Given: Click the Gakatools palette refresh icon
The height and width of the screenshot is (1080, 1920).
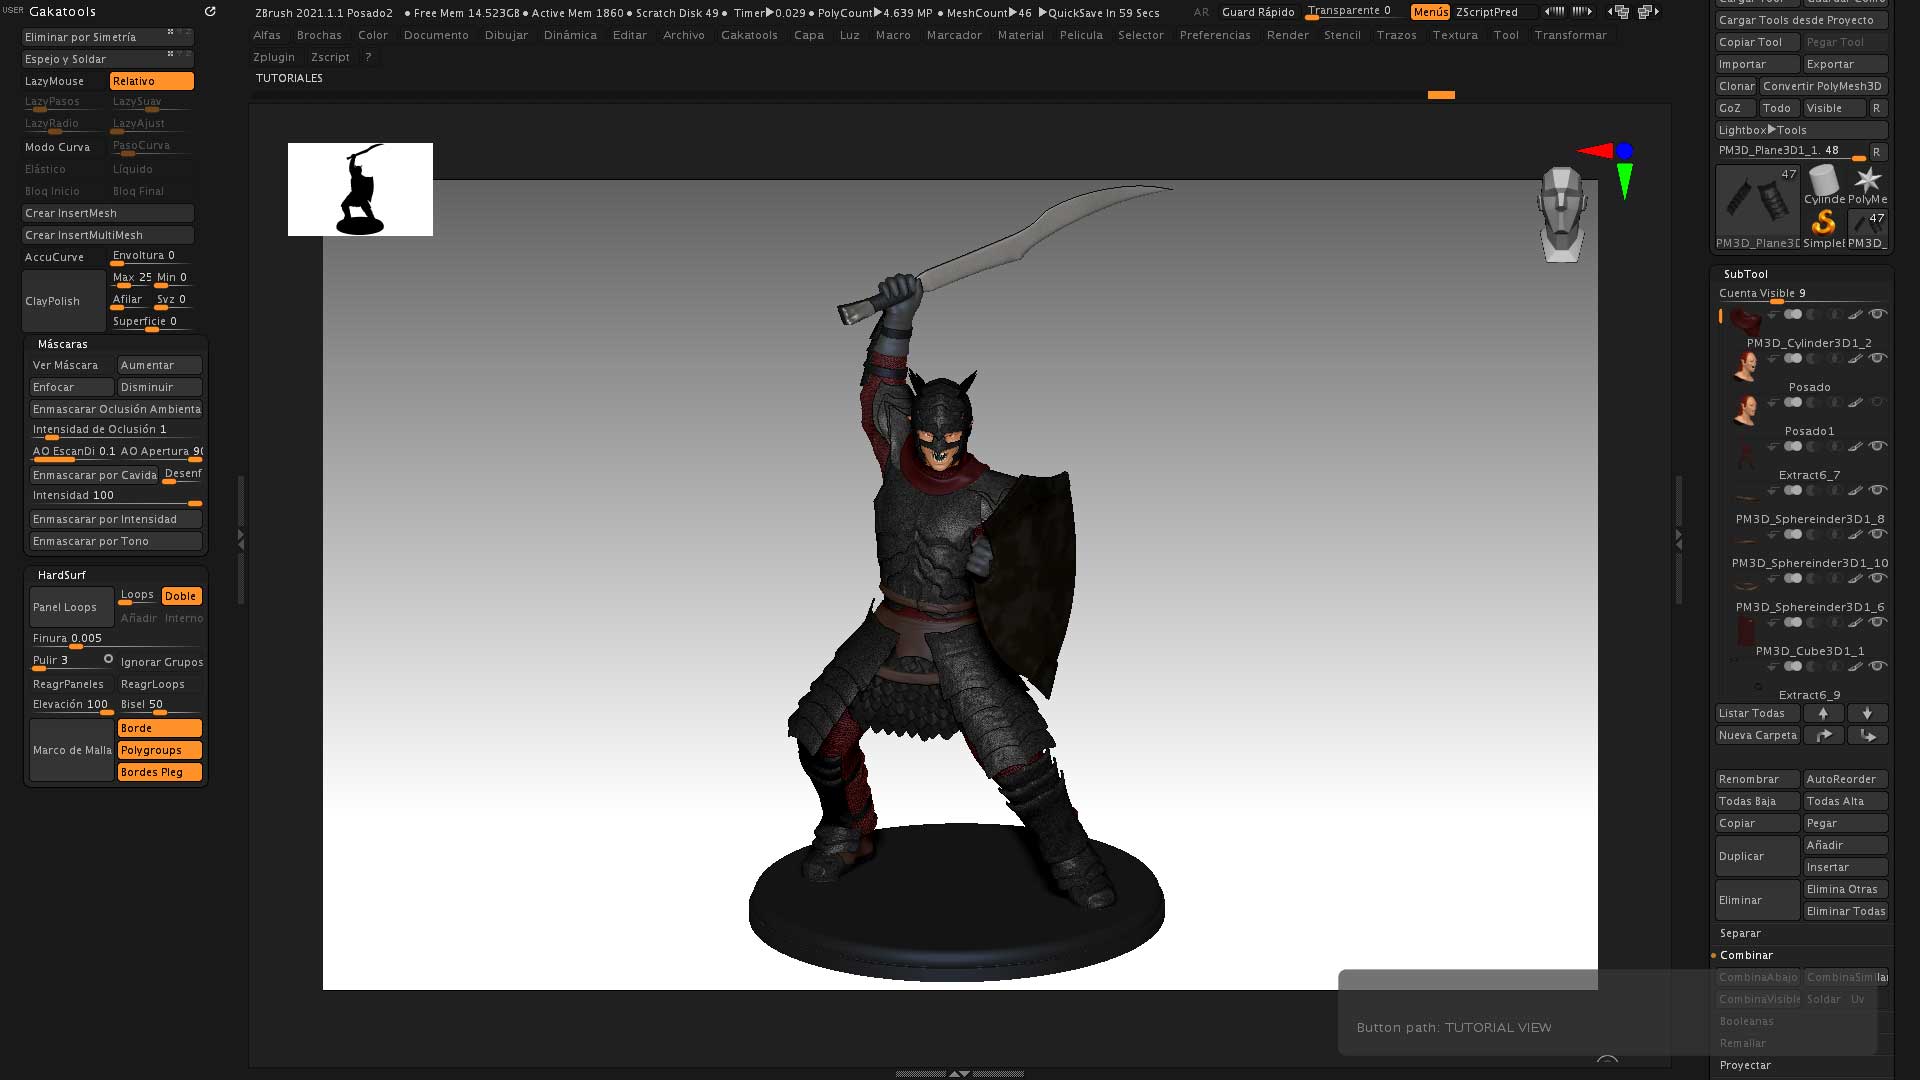Looking at the screenshot, I should 210,12.
